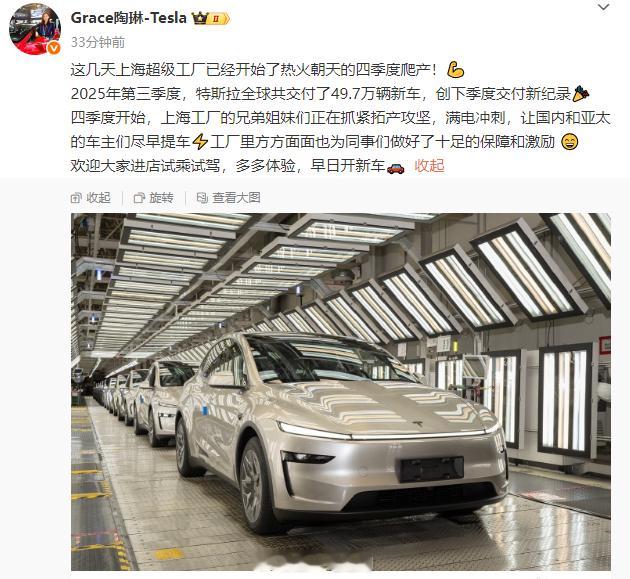
Task: Click the collapse image icon beside 收起
Action: coord(76,198)
